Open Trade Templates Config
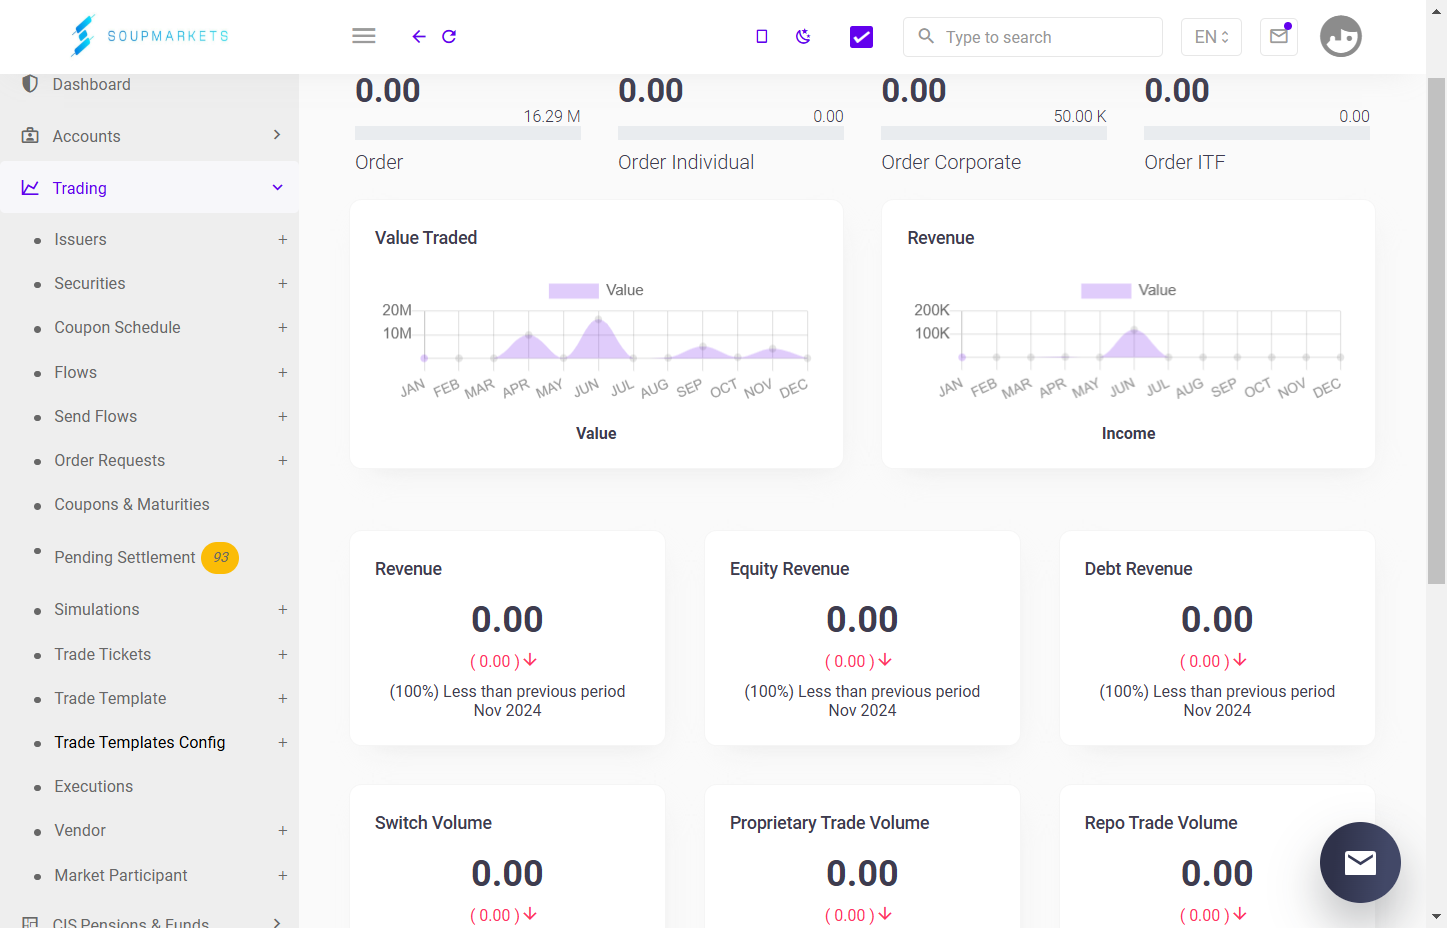 (x=140, y=743)
